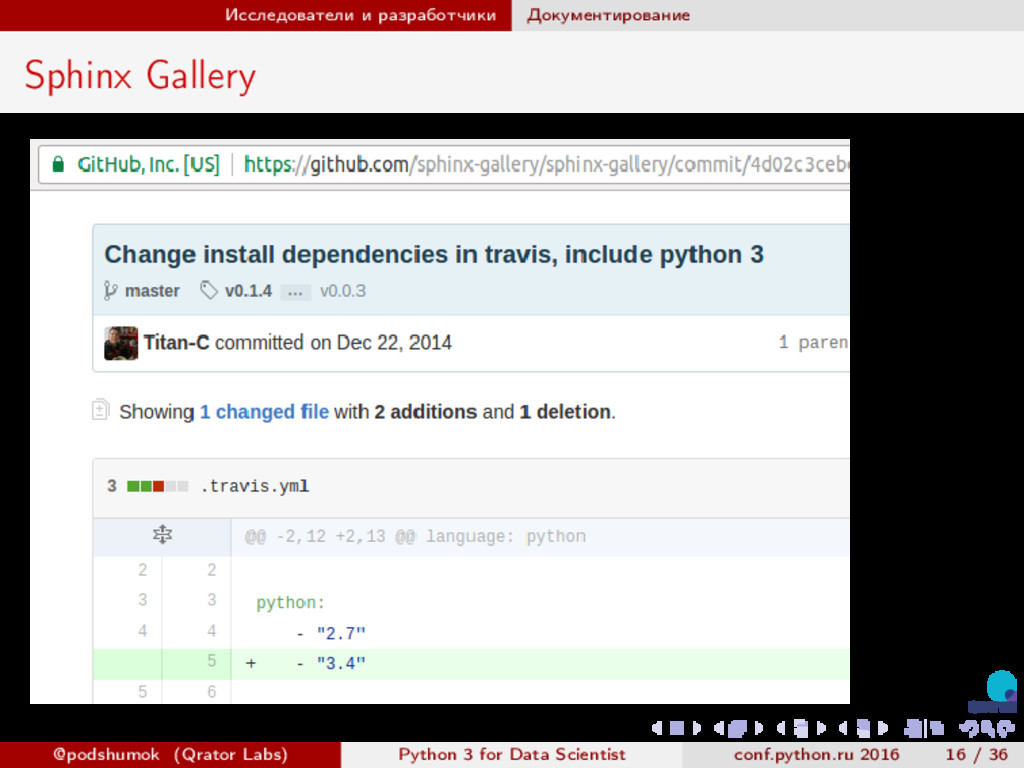Open tag v0.0.3 link
This screenshot has width=1024, height=768.
pyautogui.click(x=343, y=291)
